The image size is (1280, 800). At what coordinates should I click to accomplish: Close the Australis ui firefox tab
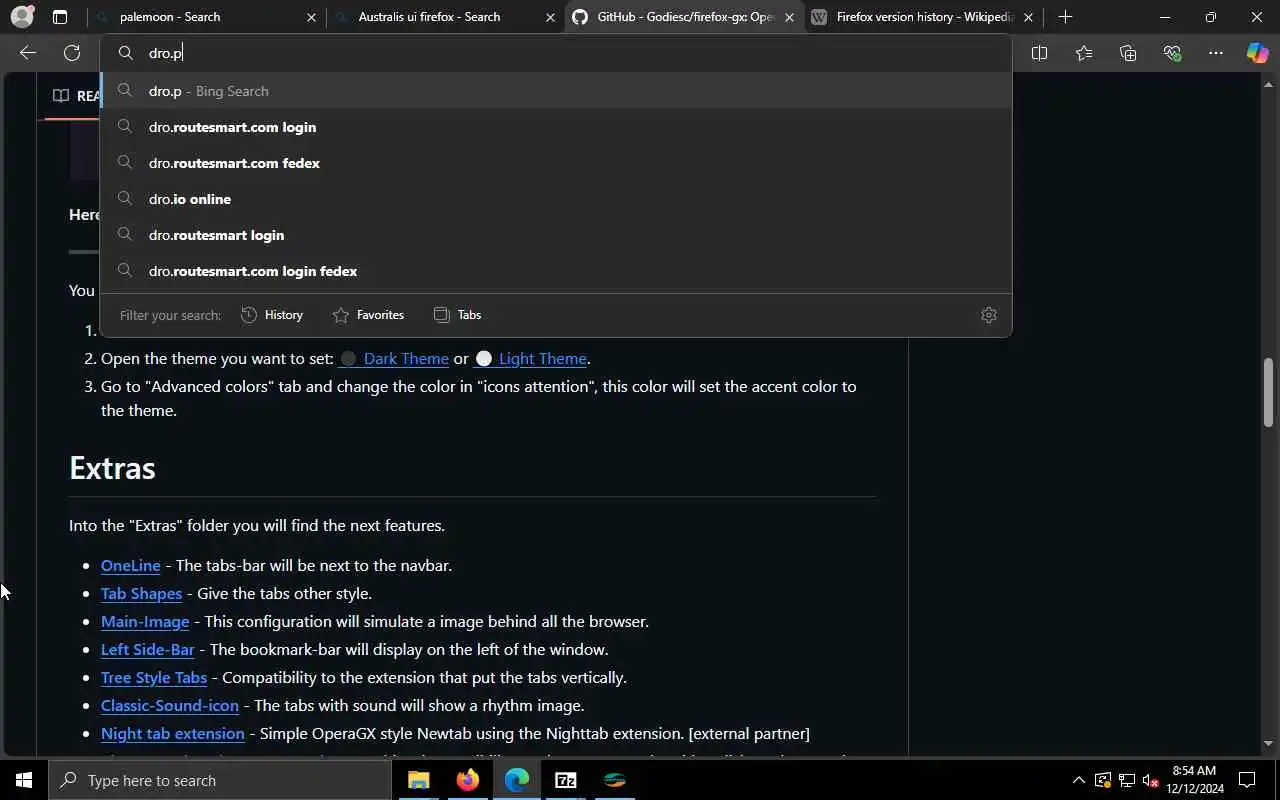pyautogui.click(x=550, y=17)
